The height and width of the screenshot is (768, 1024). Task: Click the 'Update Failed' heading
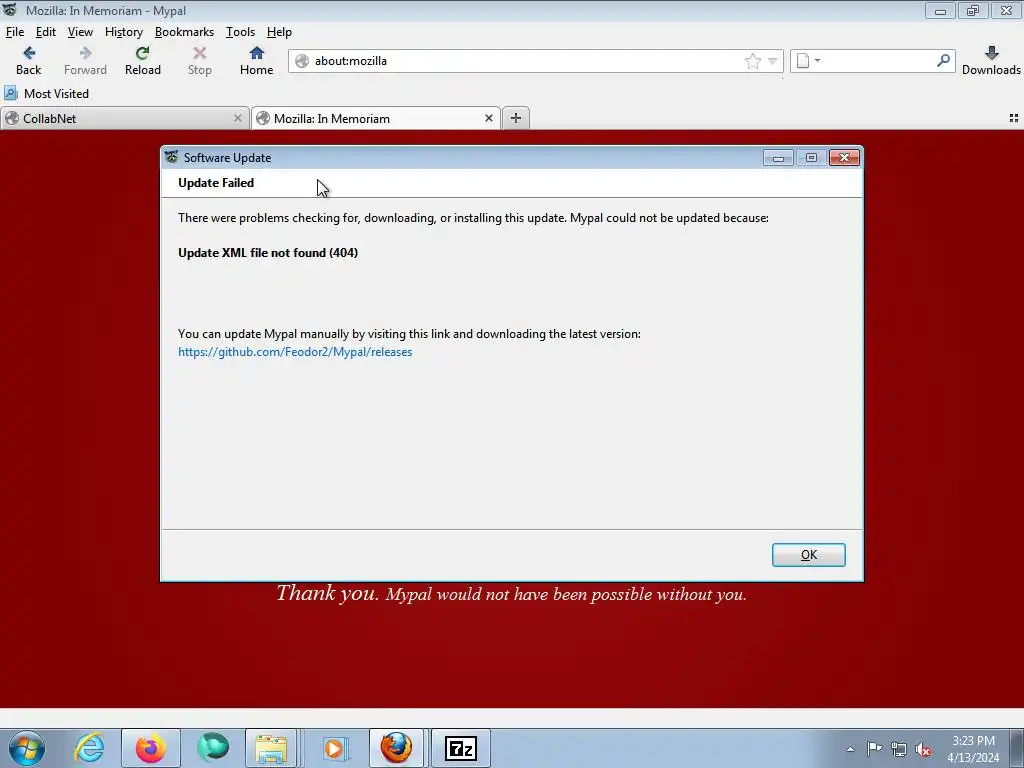click(x=216, y=183)
